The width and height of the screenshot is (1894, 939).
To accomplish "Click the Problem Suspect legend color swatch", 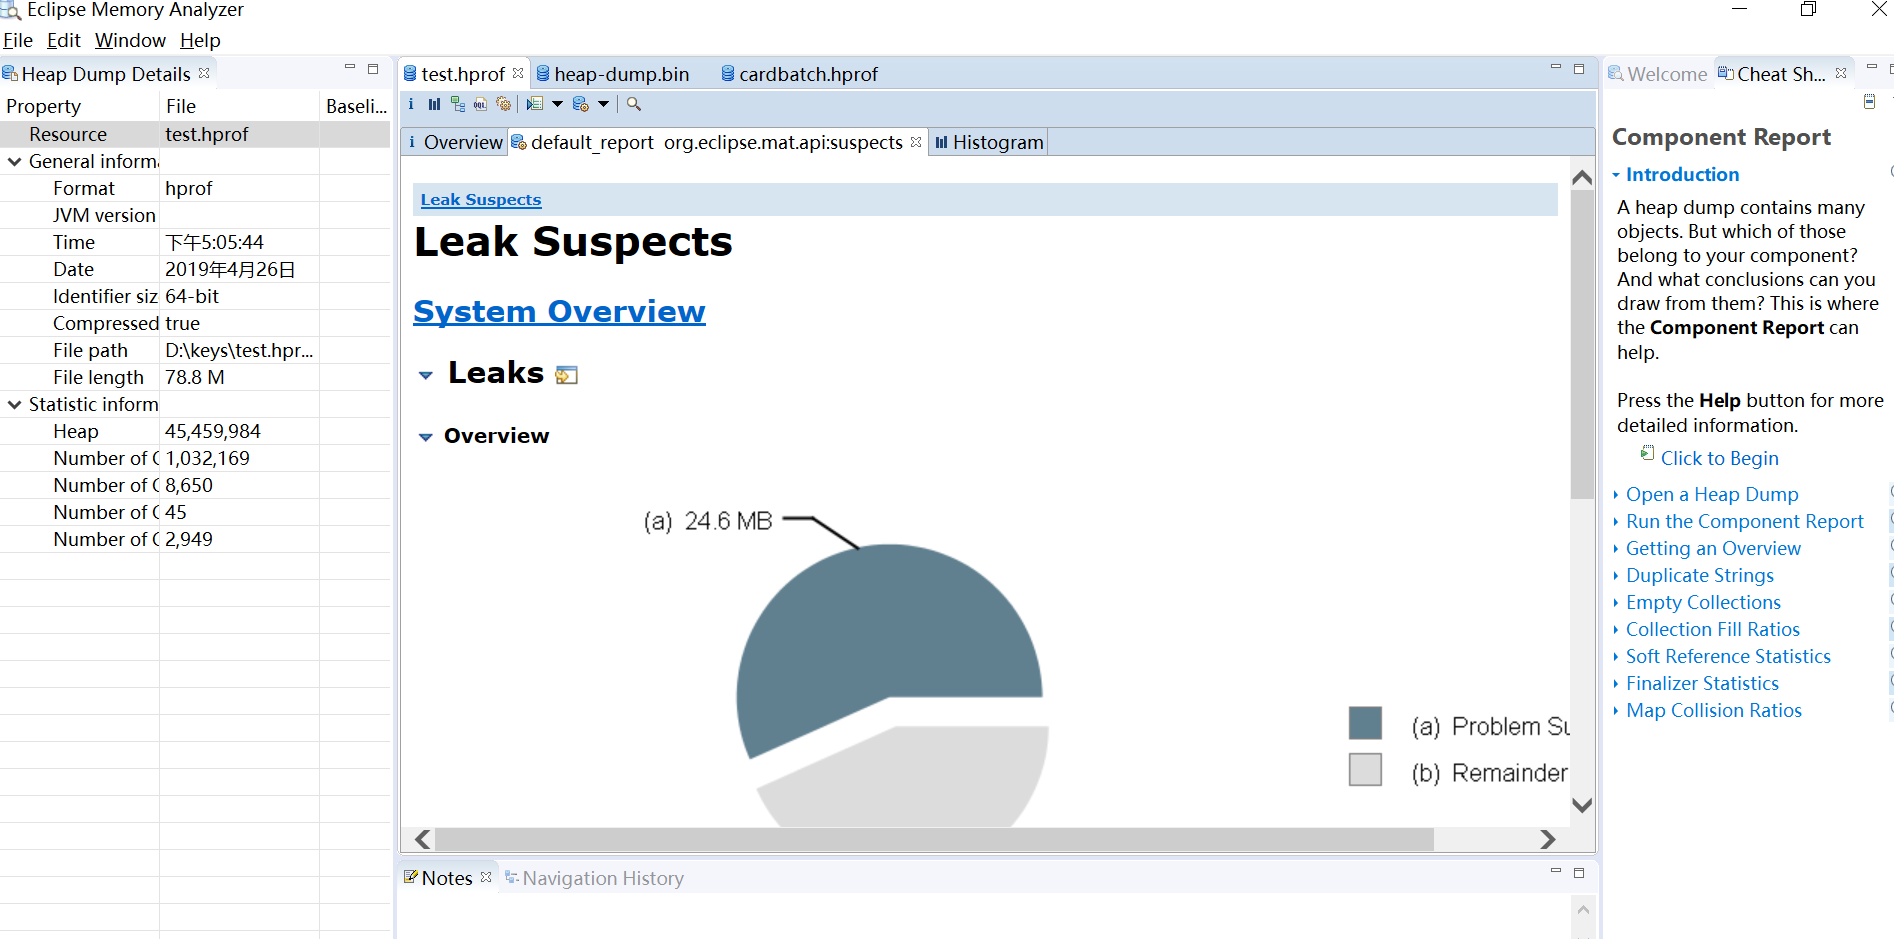I will tap(1365, 723).
